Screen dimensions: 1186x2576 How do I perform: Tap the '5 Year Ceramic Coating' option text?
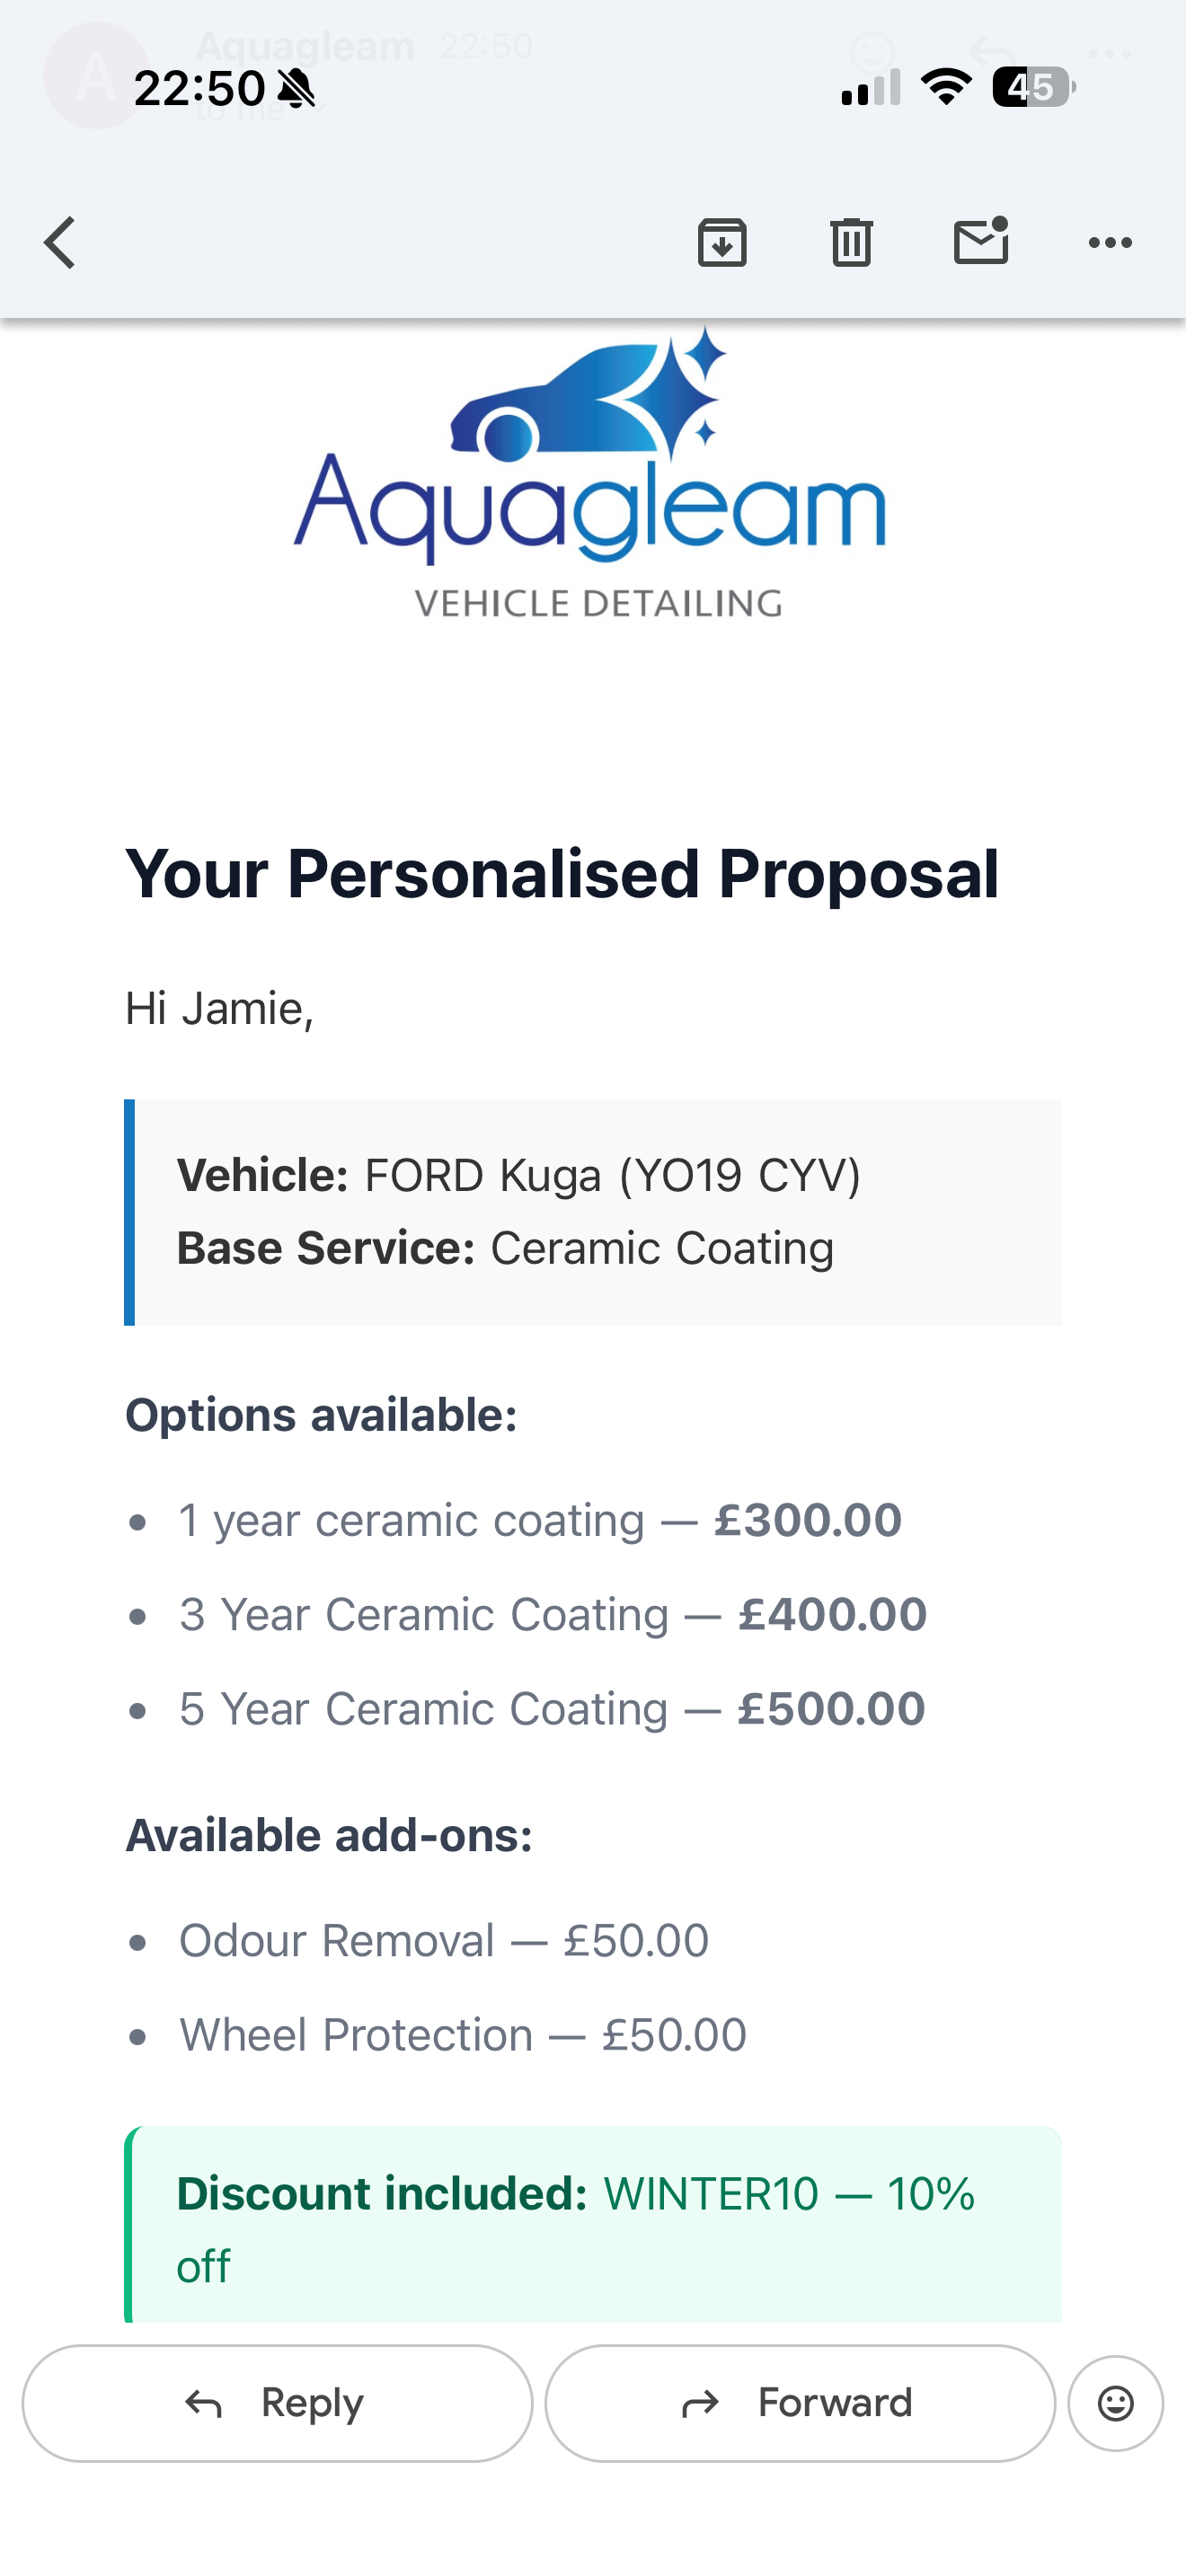pyautogui.click(x=550, y=1708)
